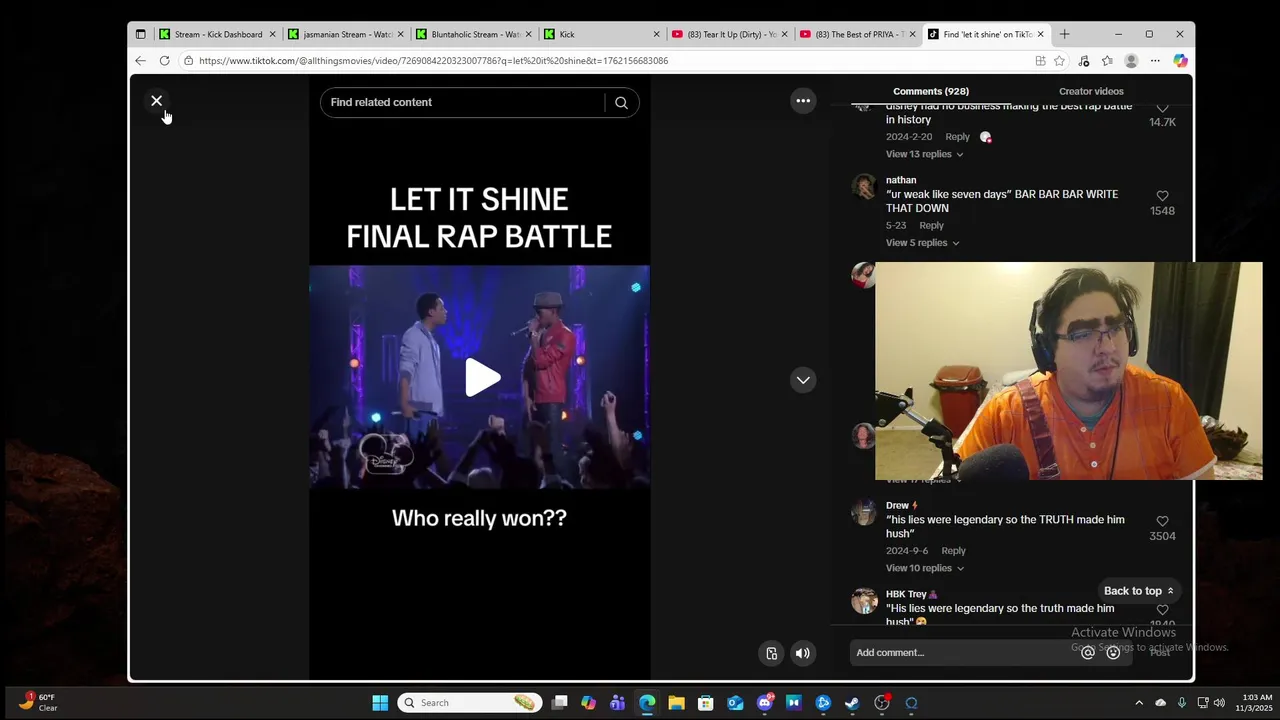Launch Copilot from the taskbar
This screenshot has width=1280, height=720.
(588, 703)
